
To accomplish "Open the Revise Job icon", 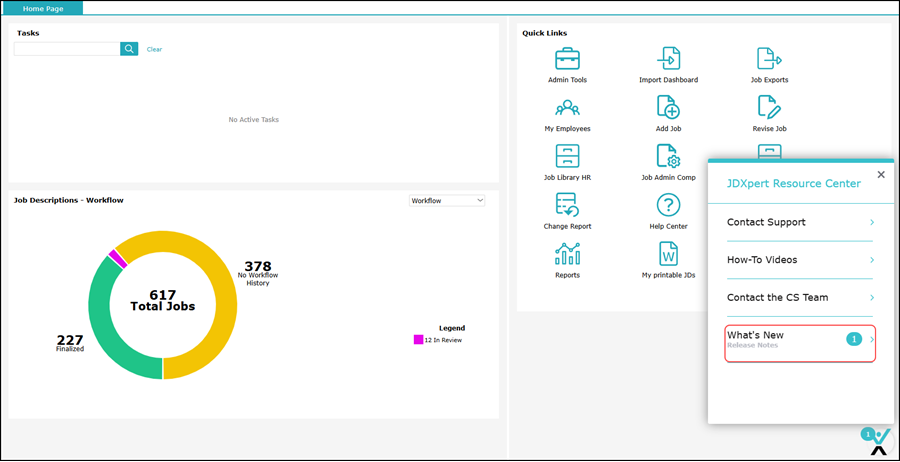I will click(769, 108).
